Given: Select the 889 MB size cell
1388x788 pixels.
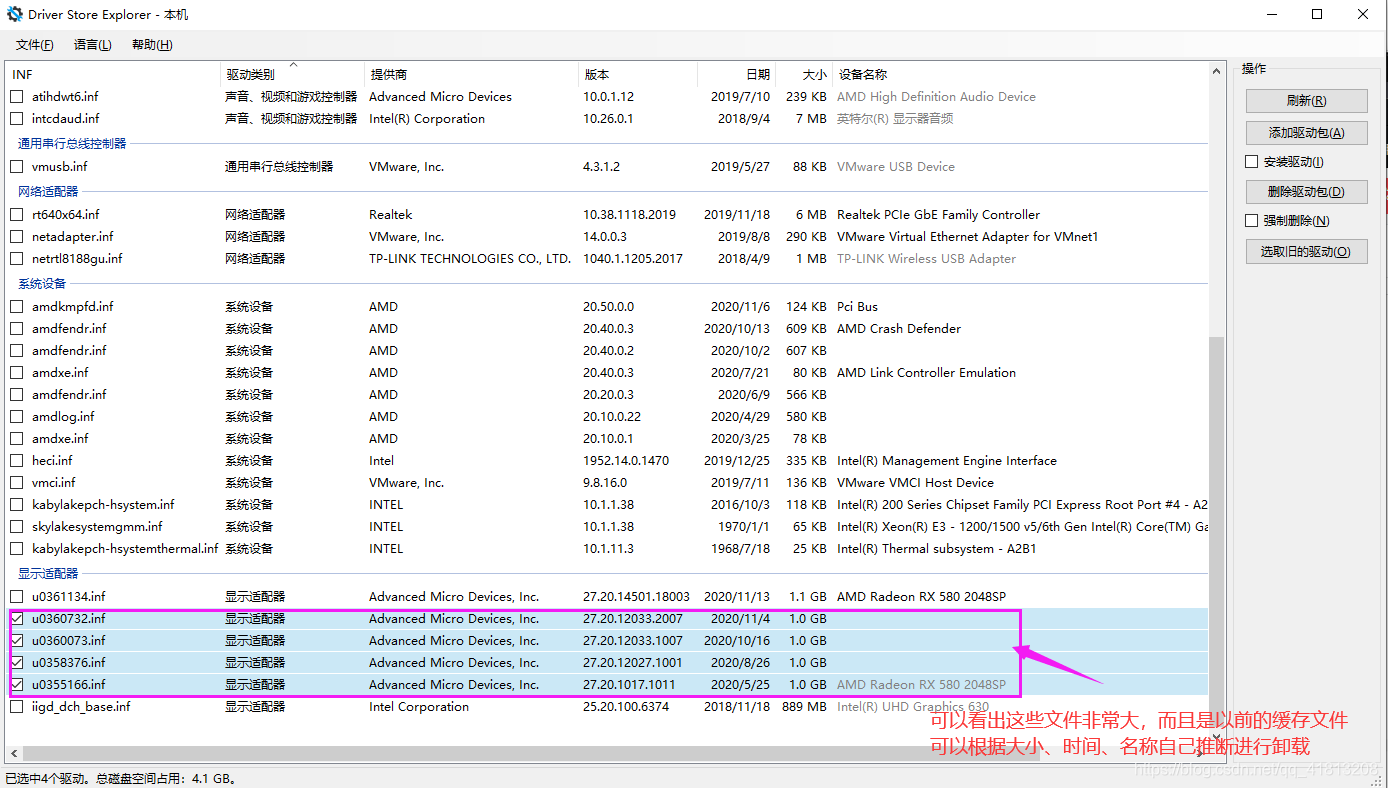Looking at the screenshot, I should point(804,707).
